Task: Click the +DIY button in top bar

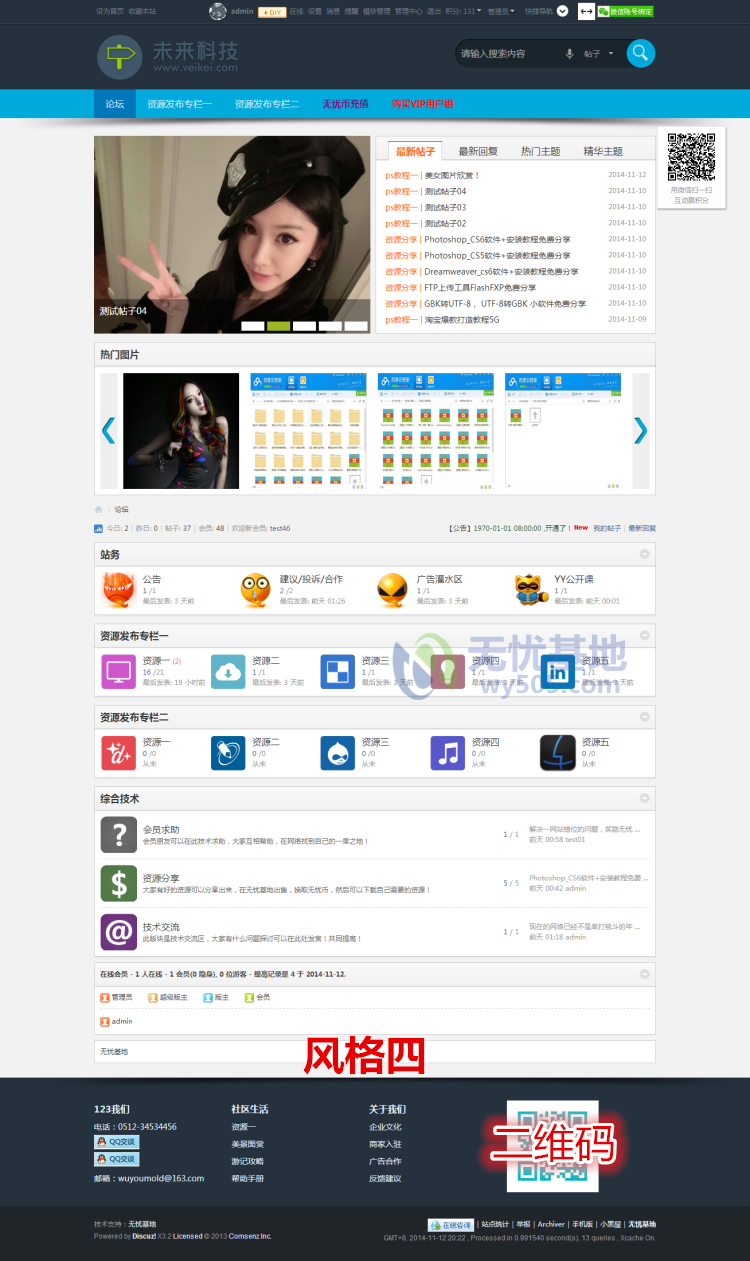Action: [x=271, y=11]
